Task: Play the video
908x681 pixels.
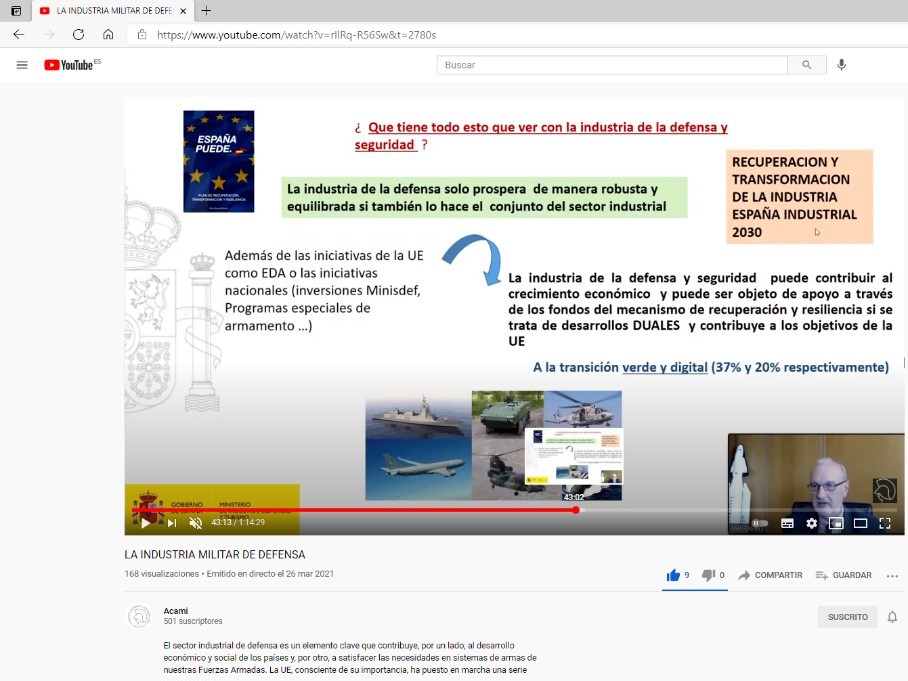Action: click(x=146, y=523)
